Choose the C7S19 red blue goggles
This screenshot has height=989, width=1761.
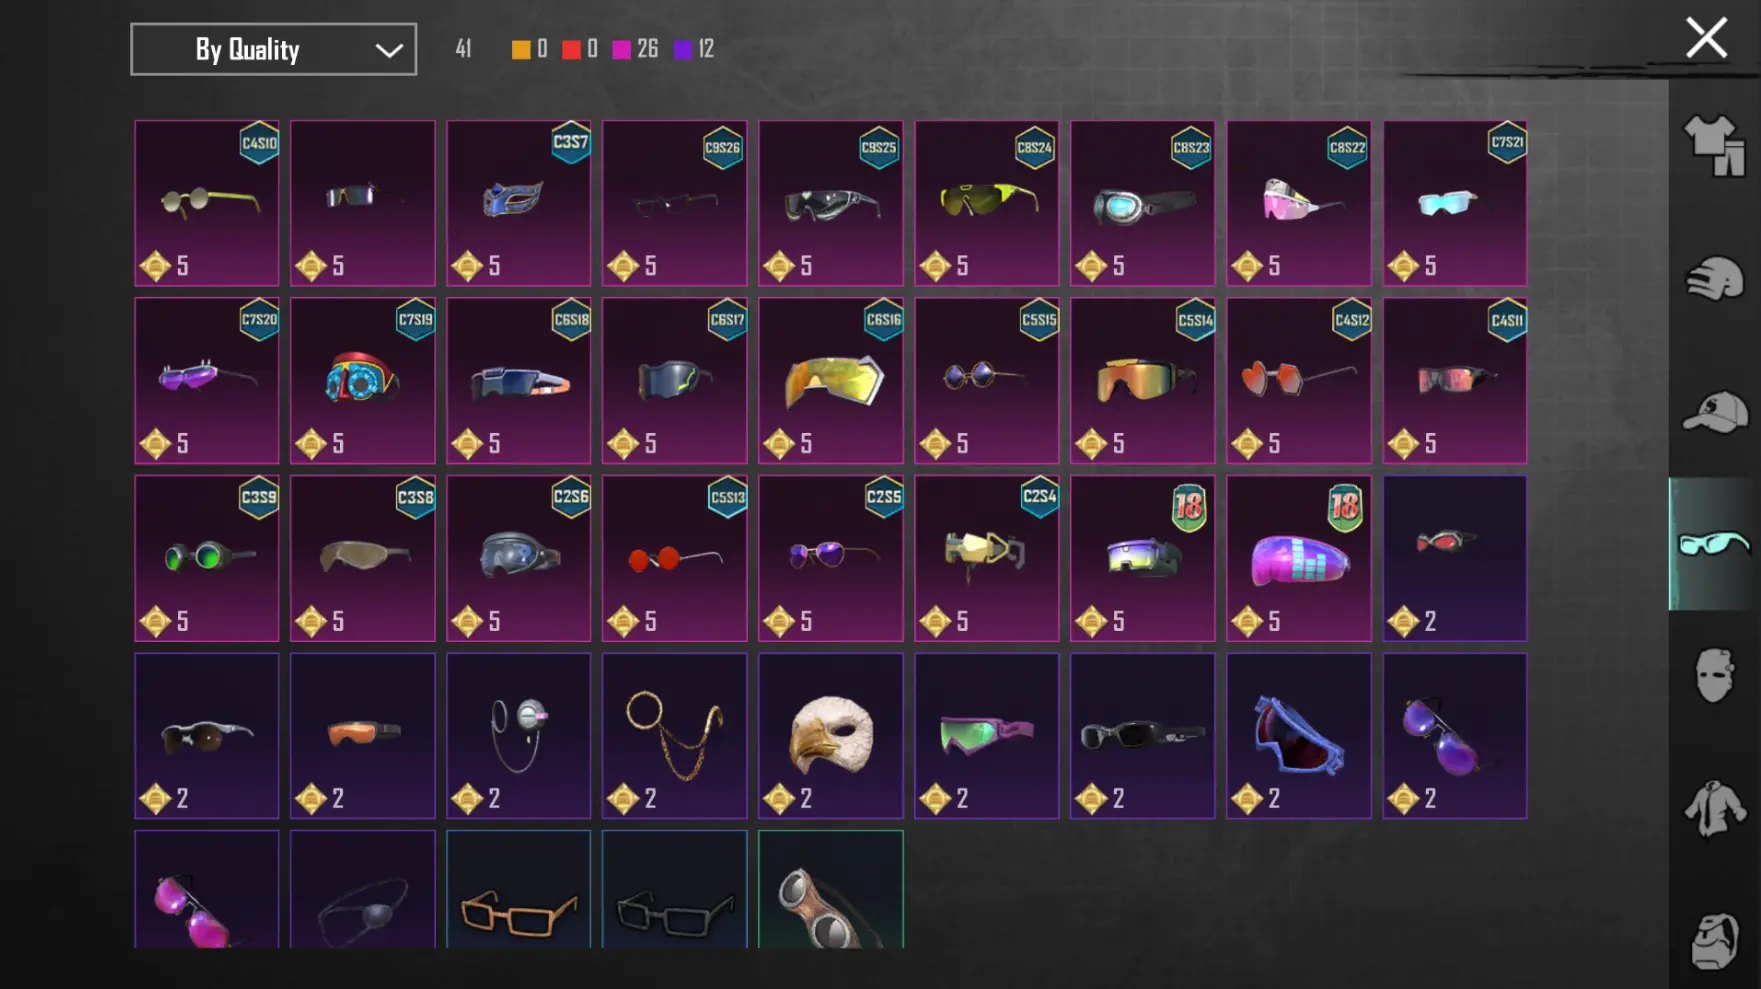(362, 380)
